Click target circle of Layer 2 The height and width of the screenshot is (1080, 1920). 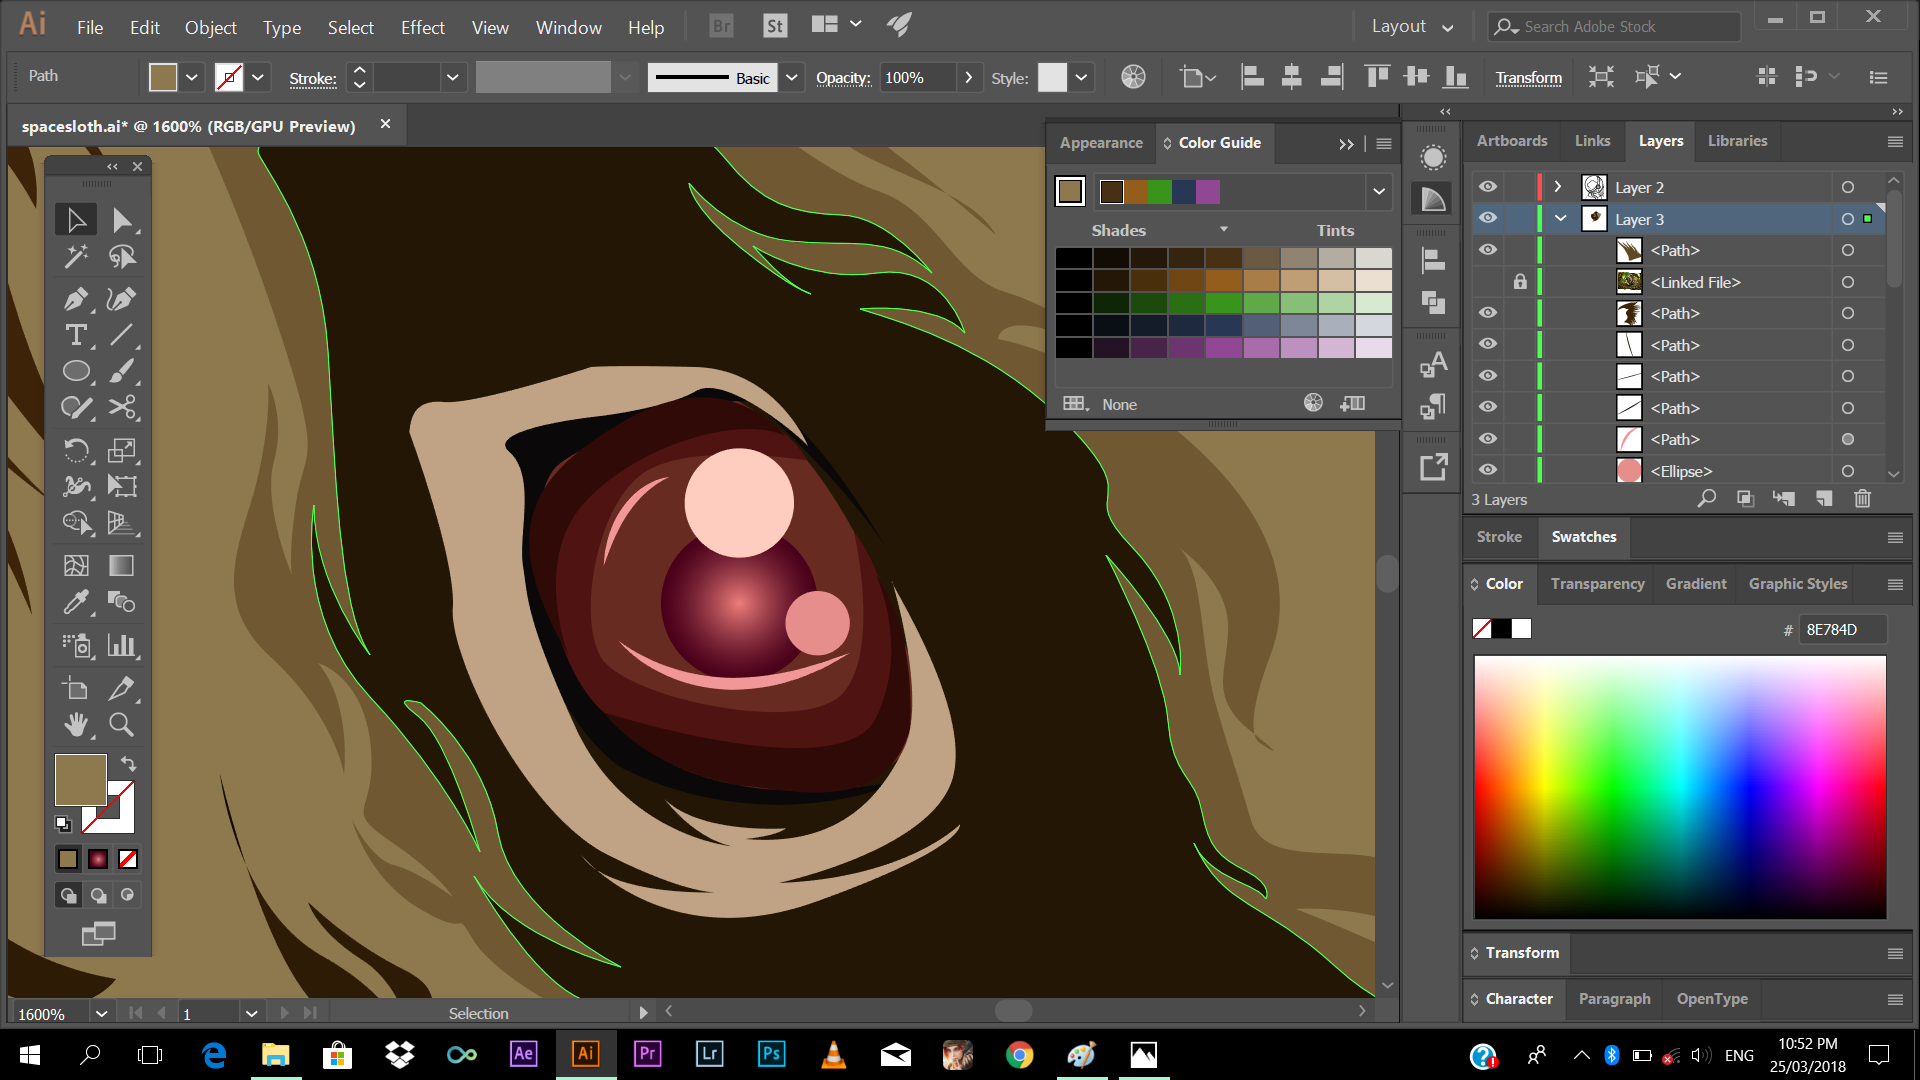pyautogui.click(x=1848, y=187)
